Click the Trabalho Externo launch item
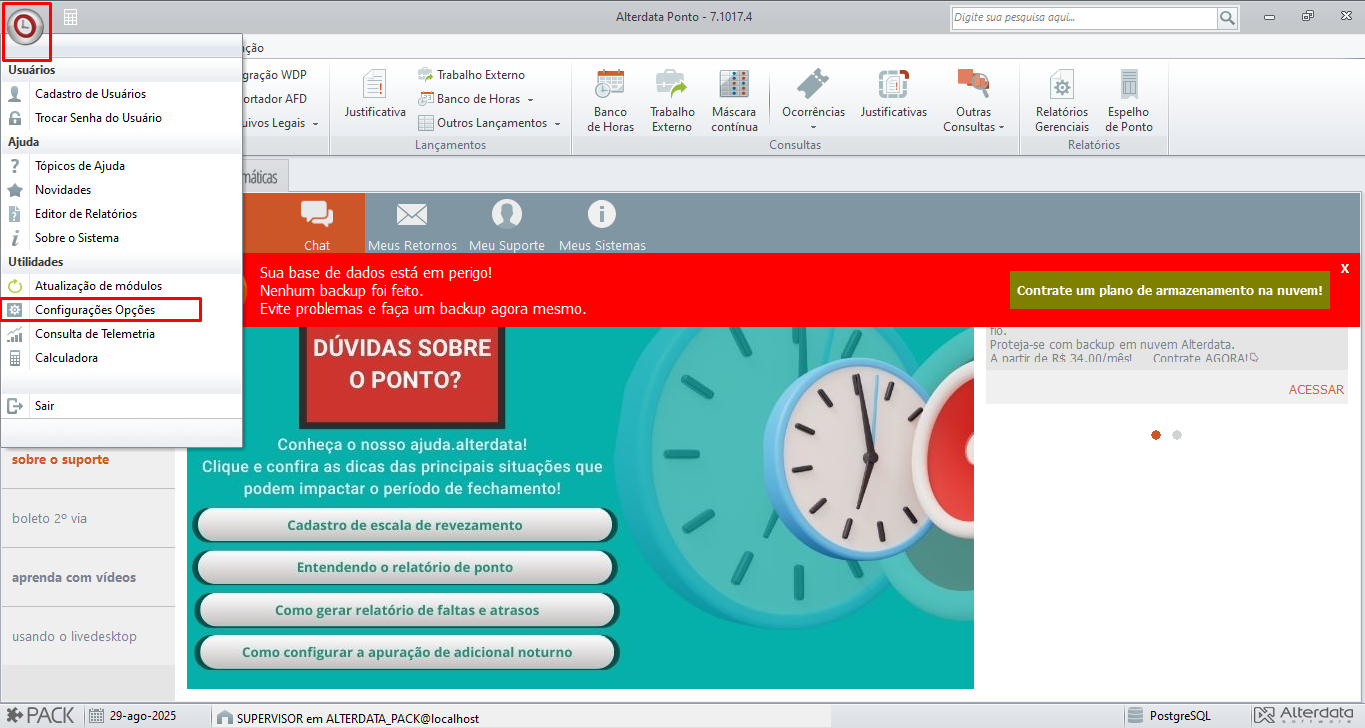 471,75
